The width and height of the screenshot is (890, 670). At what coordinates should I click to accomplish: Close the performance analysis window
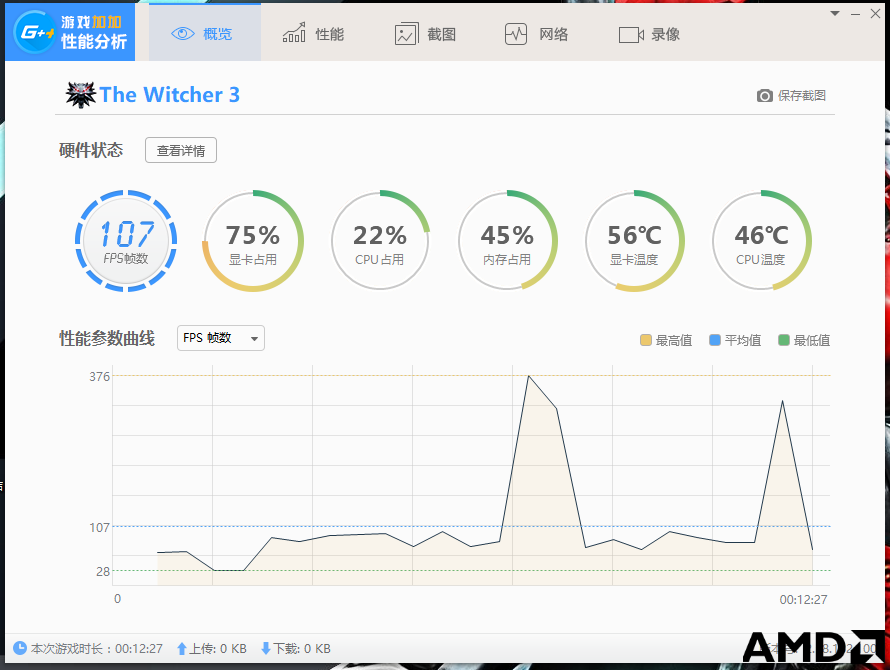(x=875, y=14)
